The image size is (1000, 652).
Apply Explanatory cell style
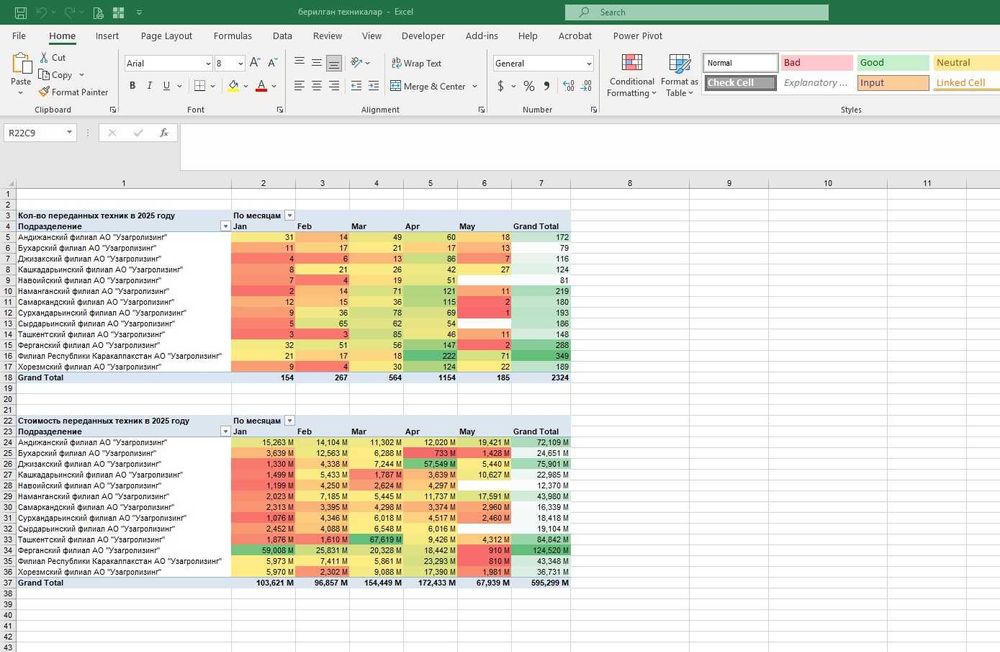[817, 82]
